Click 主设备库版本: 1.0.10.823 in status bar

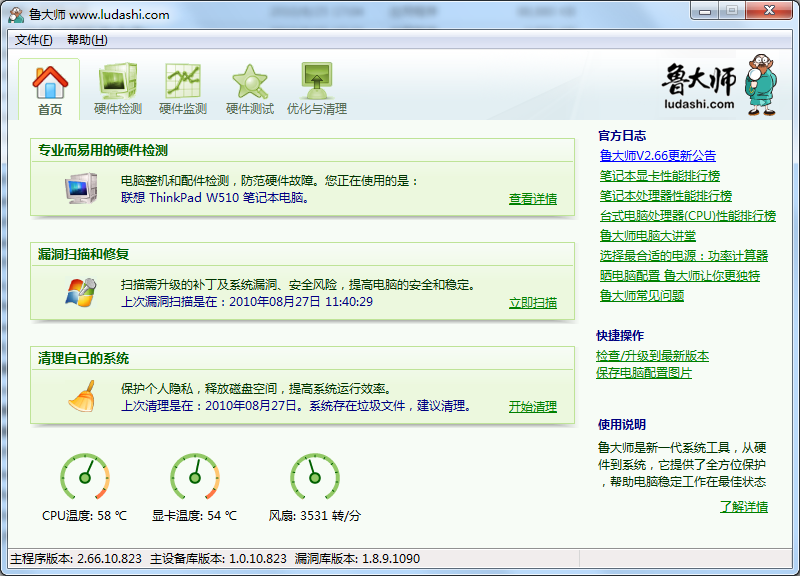[218, 559]
